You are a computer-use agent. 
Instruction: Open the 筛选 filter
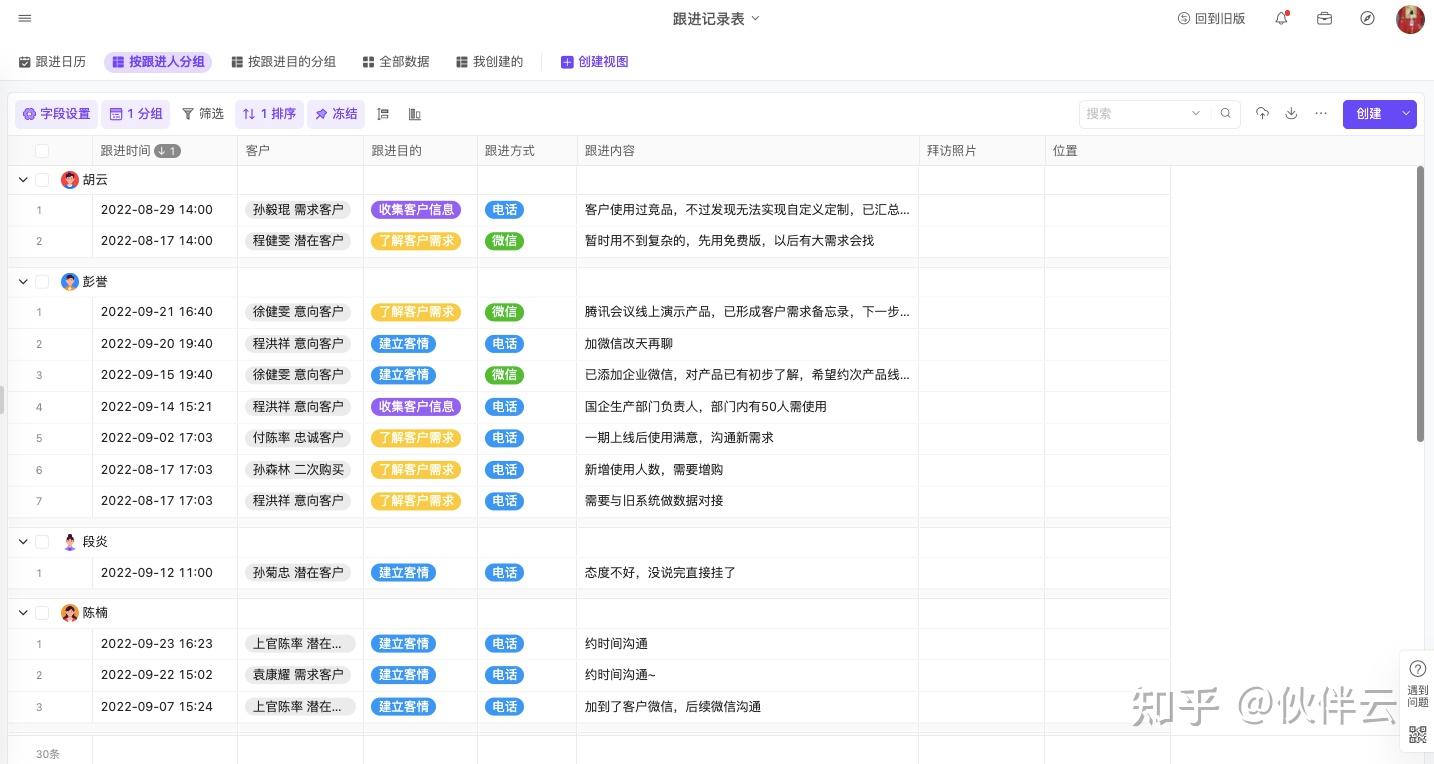(203, 114)
